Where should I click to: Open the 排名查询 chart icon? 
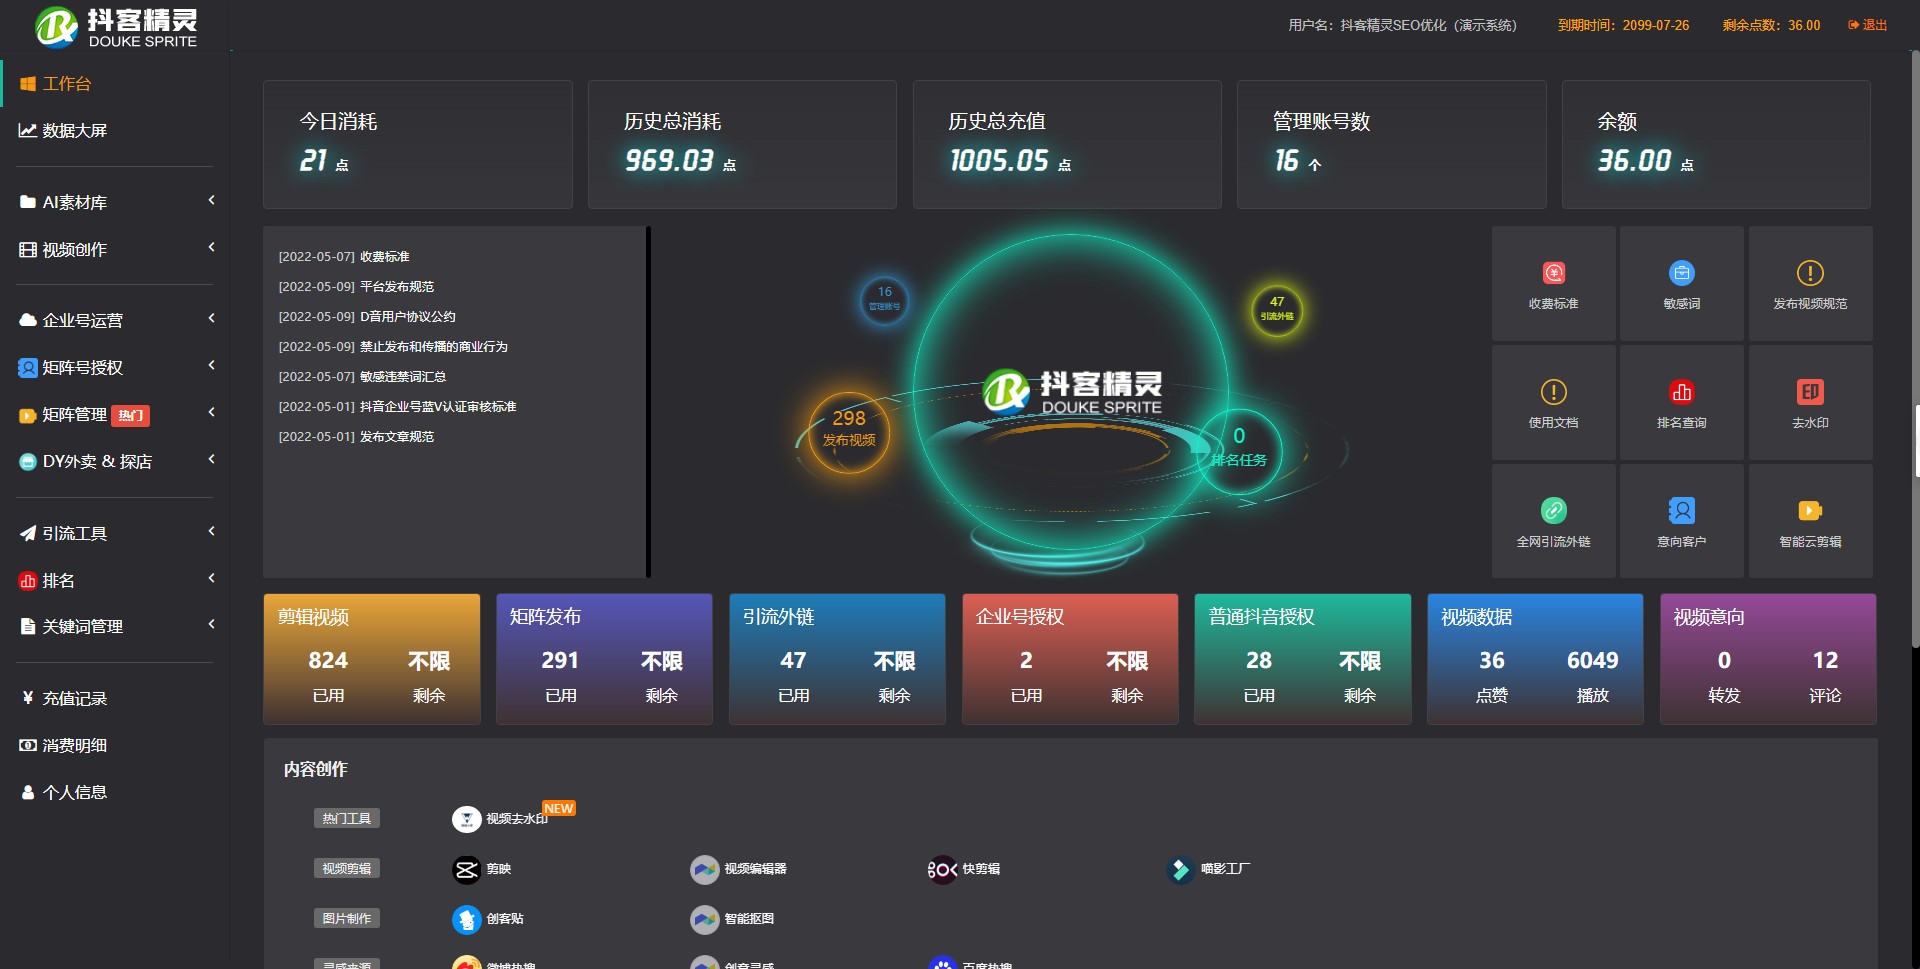(x=1681, y=393)
